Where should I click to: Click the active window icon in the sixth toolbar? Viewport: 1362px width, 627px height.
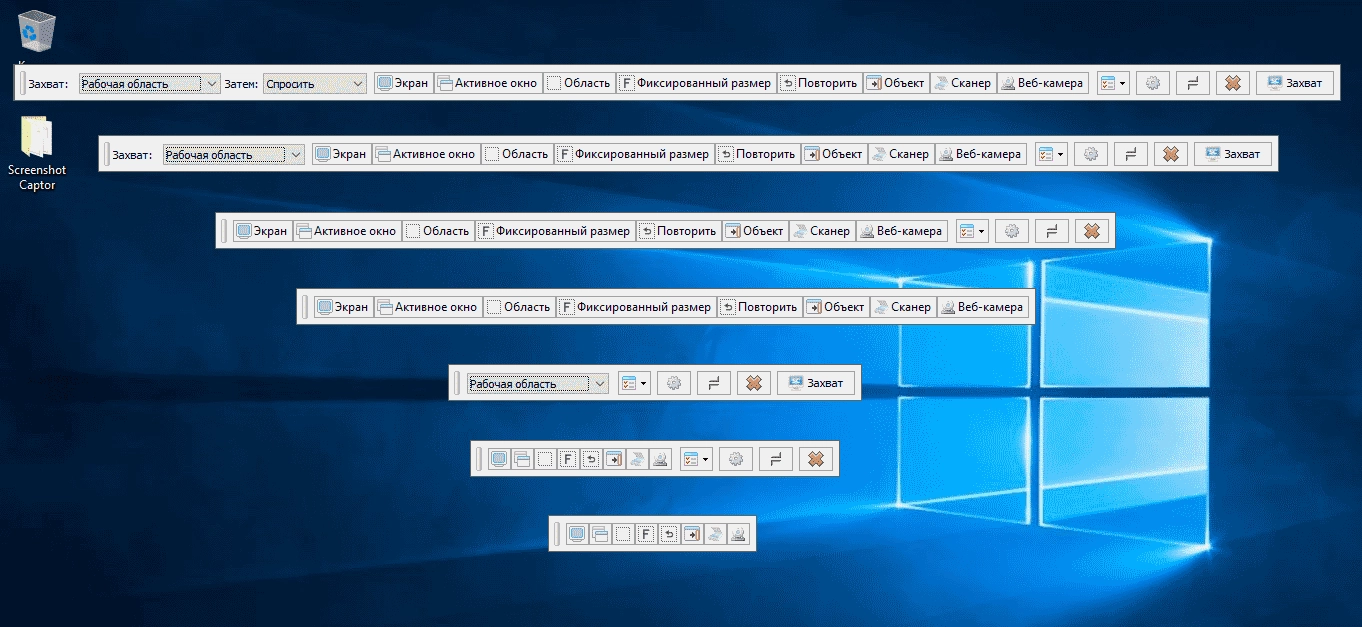pyautogui.click(x=522, y=459)
